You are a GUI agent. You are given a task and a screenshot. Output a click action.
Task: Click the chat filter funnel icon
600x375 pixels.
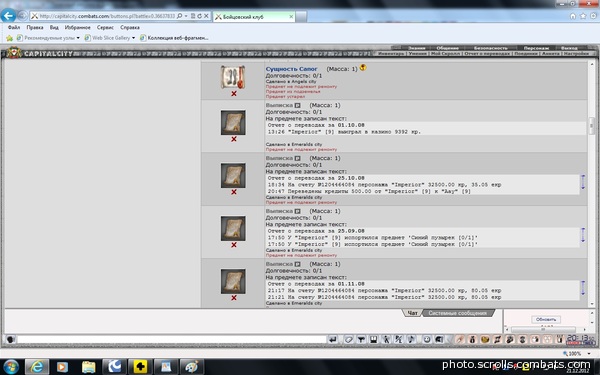(361, 339)
